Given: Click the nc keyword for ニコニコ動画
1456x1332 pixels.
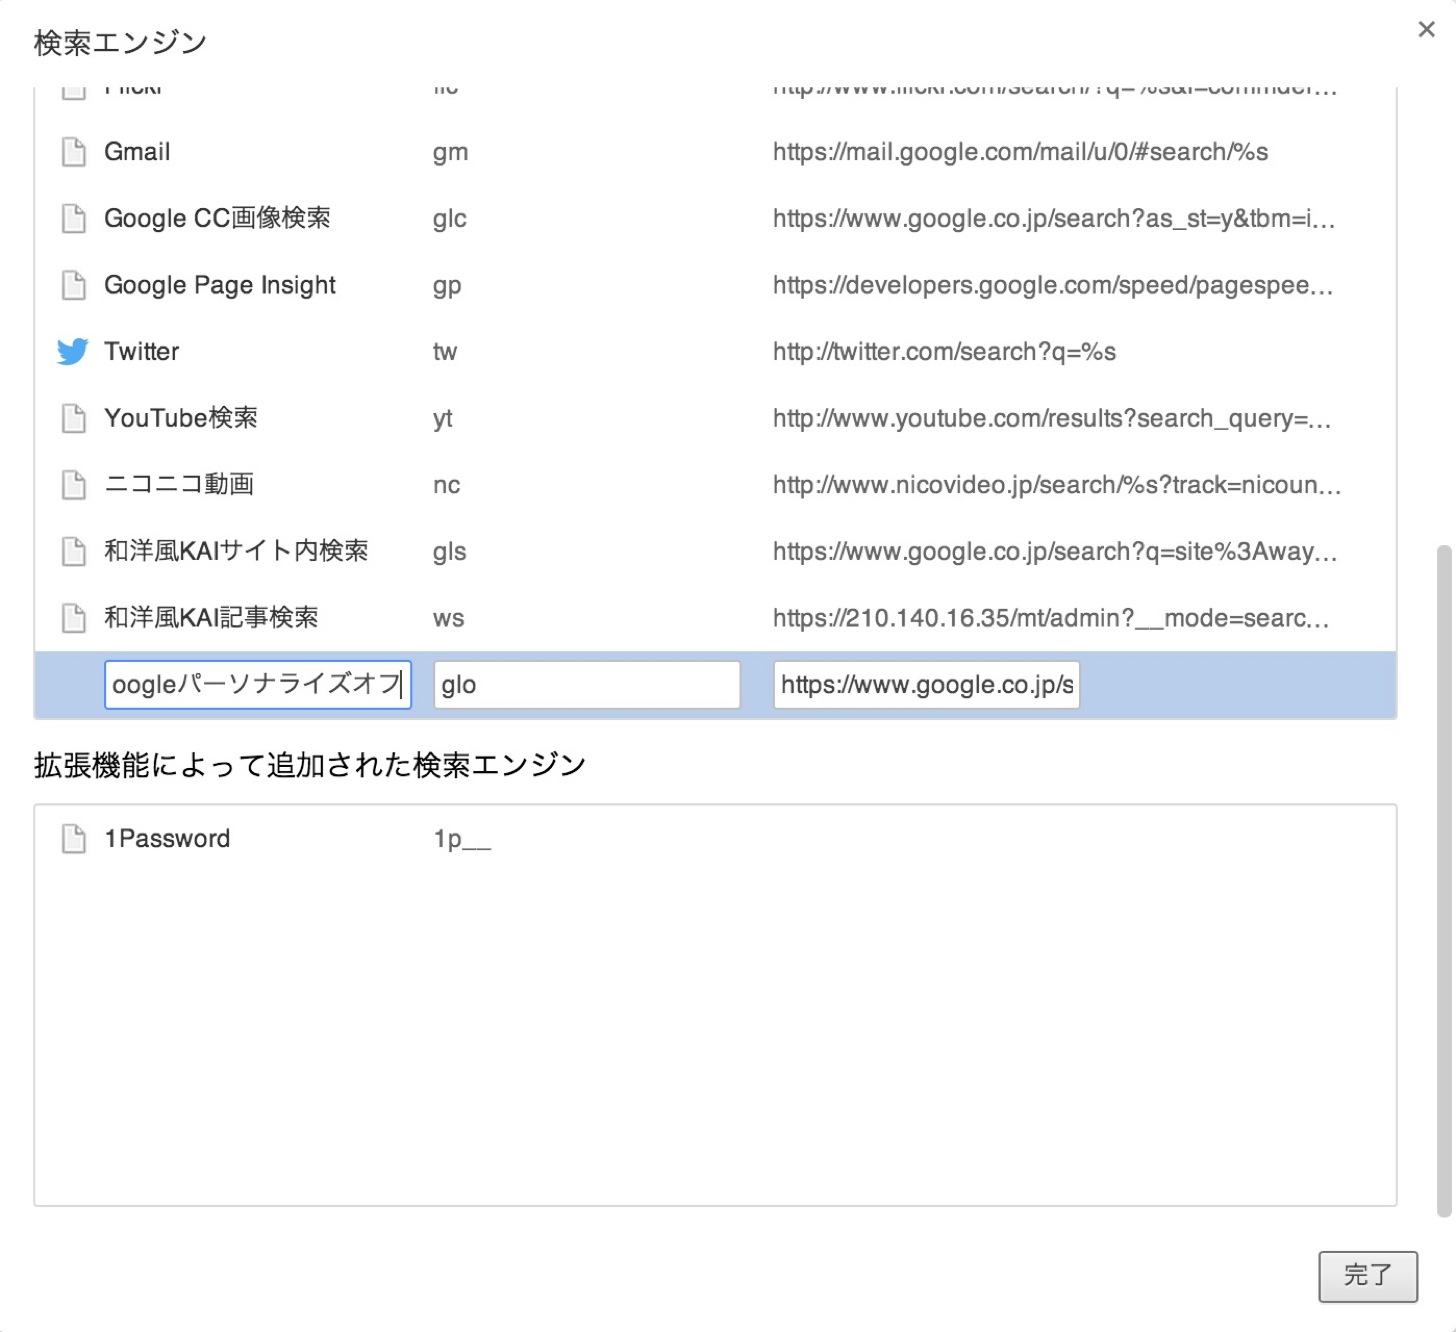Looking at the screenshot, I should [446, 486].
